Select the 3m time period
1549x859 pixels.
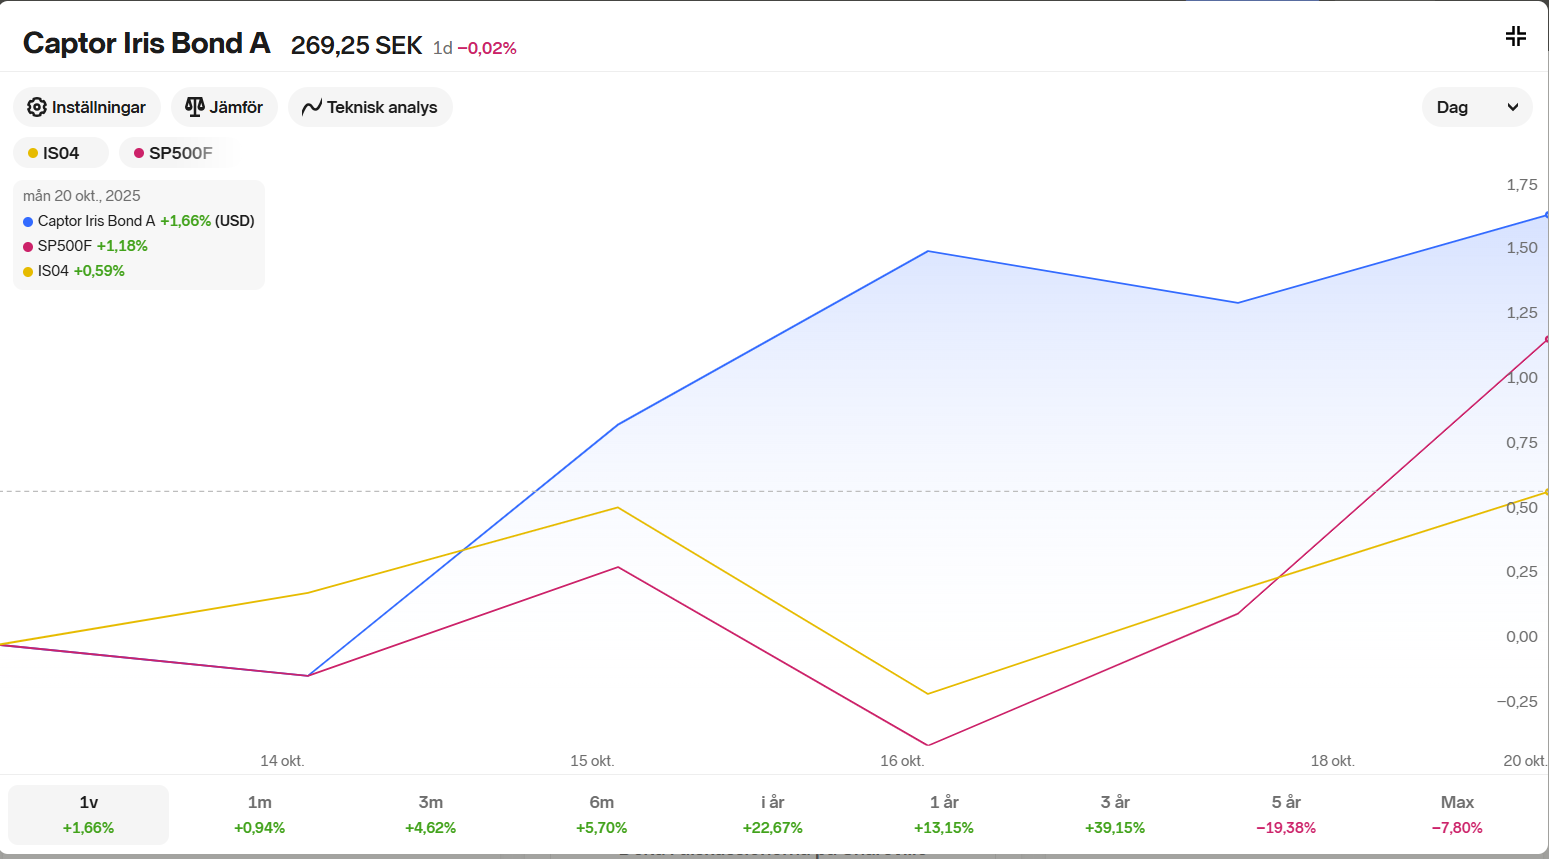click(x=430, y=814)
